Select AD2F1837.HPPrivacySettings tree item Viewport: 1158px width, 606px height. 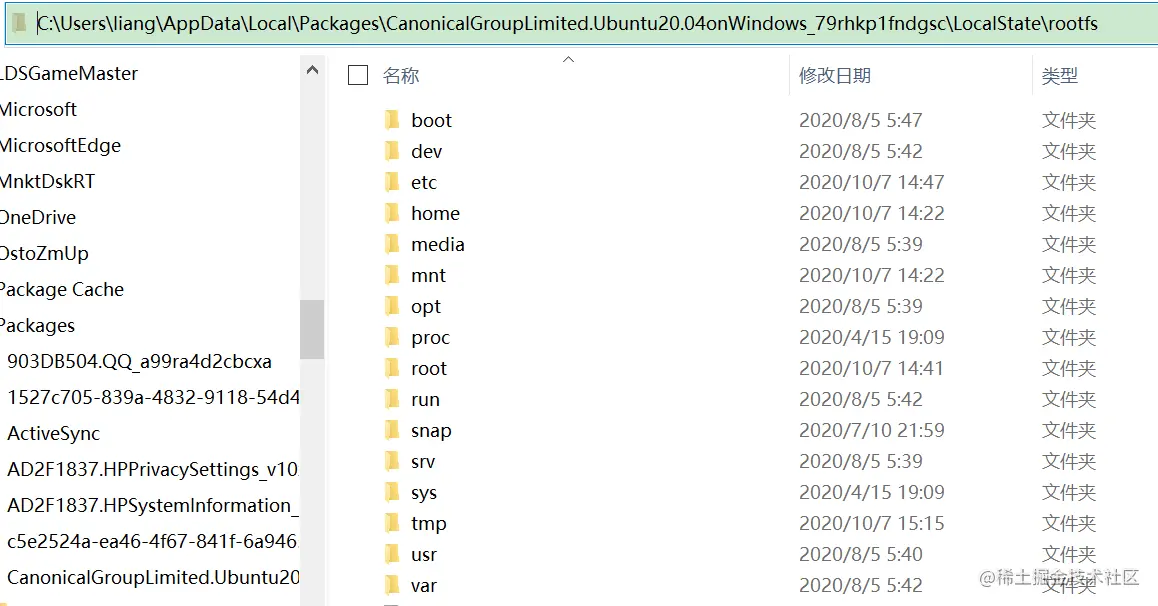(x=152, y=469)
